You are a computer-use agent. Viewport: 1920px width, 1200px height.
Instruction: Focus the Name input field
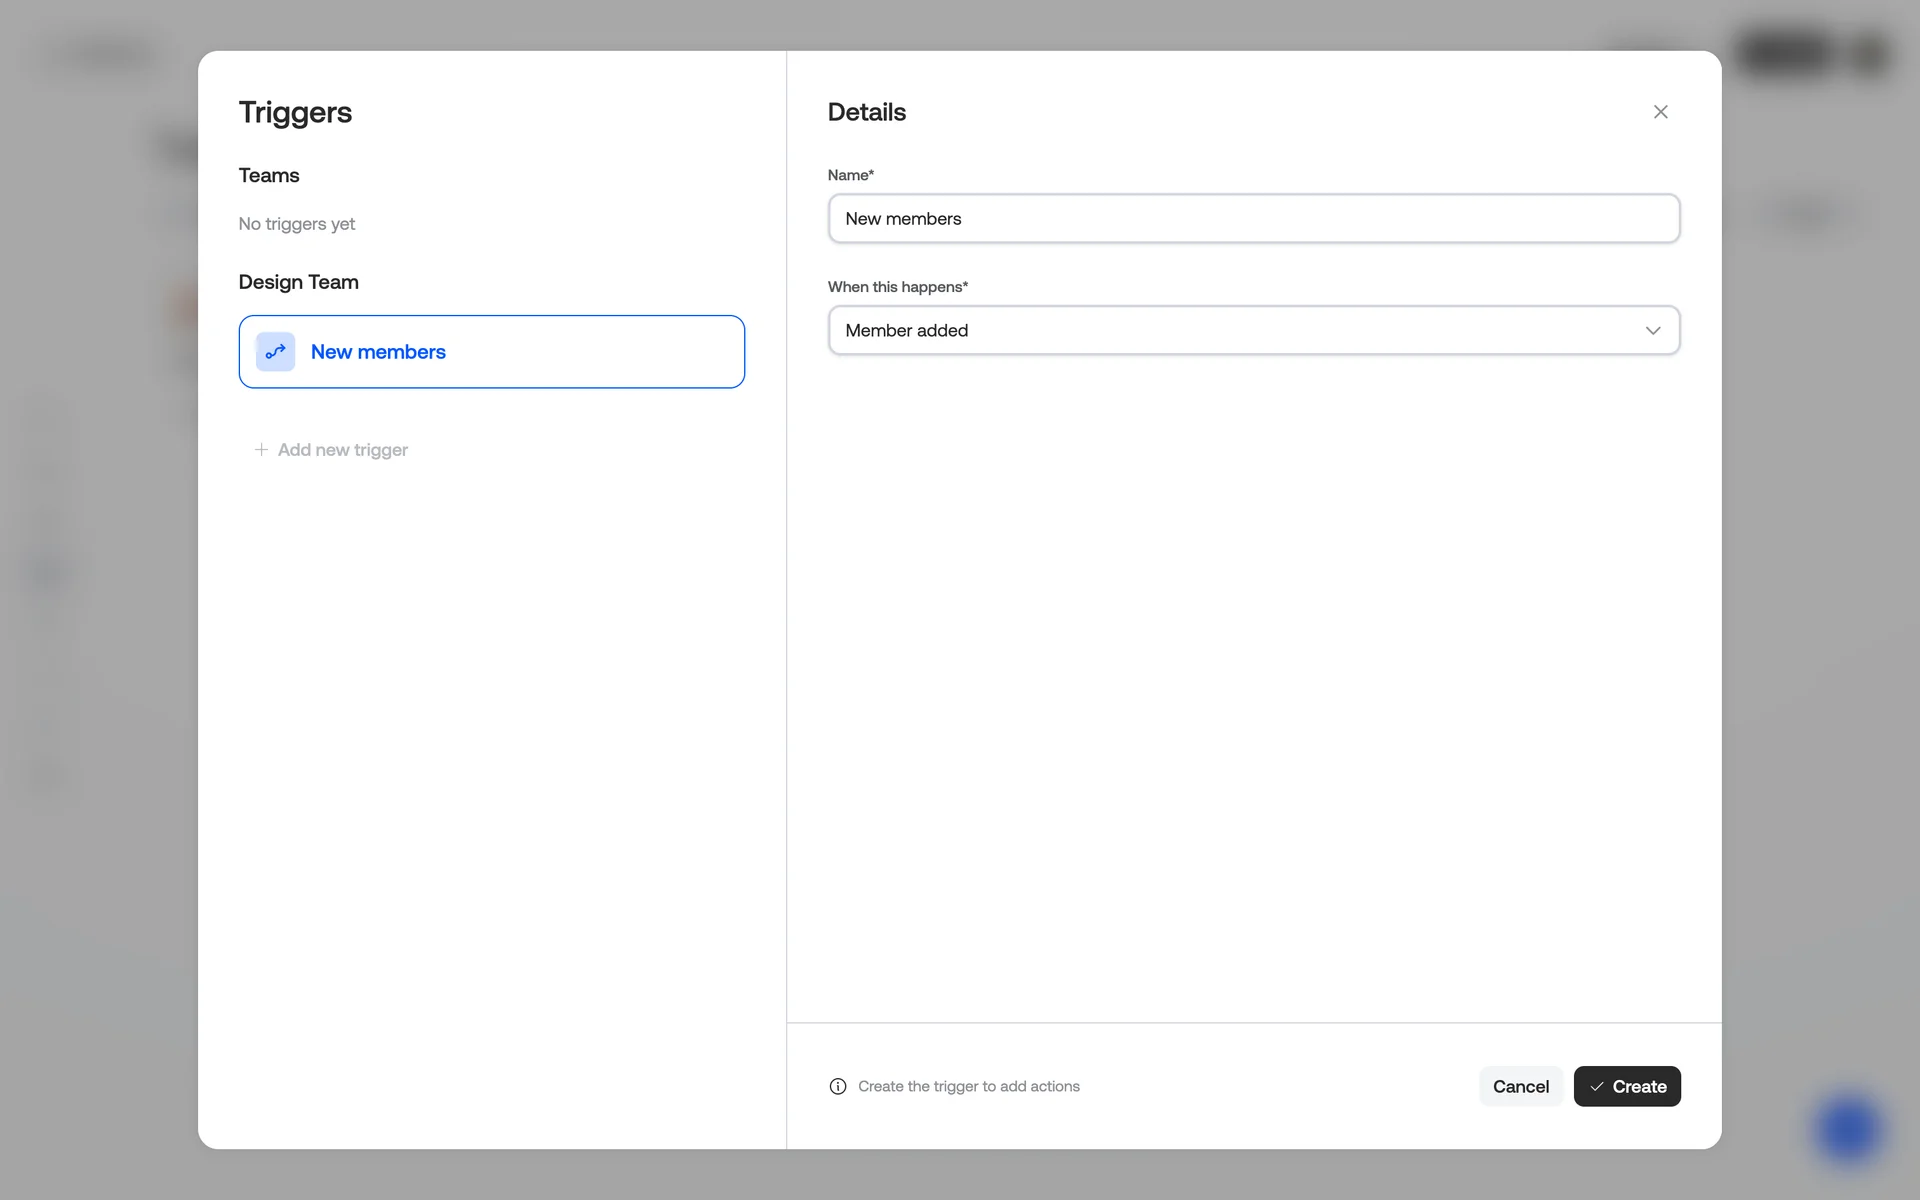point(1253,219)
